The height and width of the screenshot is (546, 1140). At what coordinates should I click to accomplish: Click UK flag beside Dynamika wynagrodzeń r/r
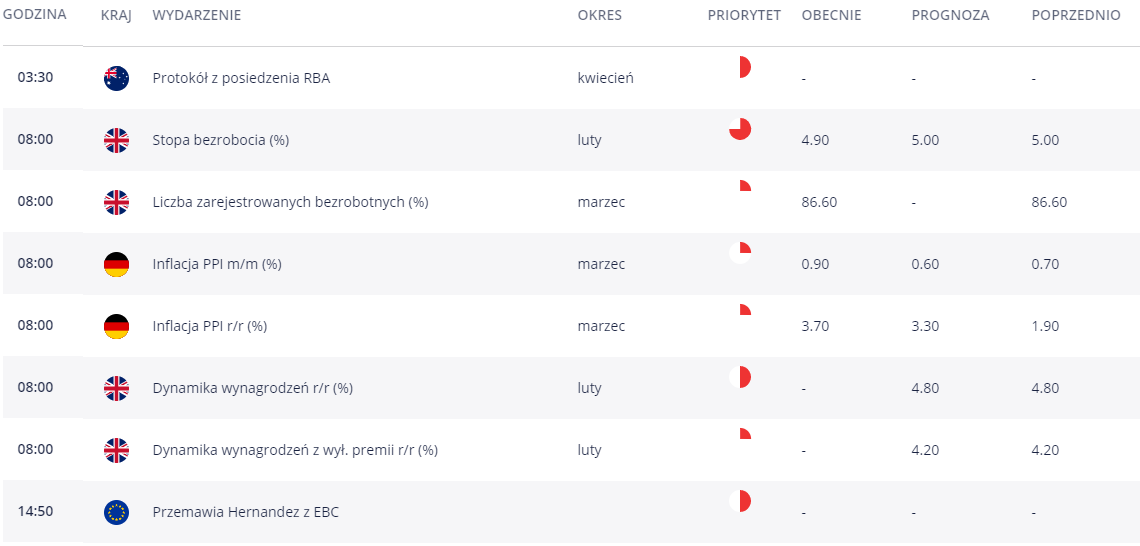click(x=116, y=388)
